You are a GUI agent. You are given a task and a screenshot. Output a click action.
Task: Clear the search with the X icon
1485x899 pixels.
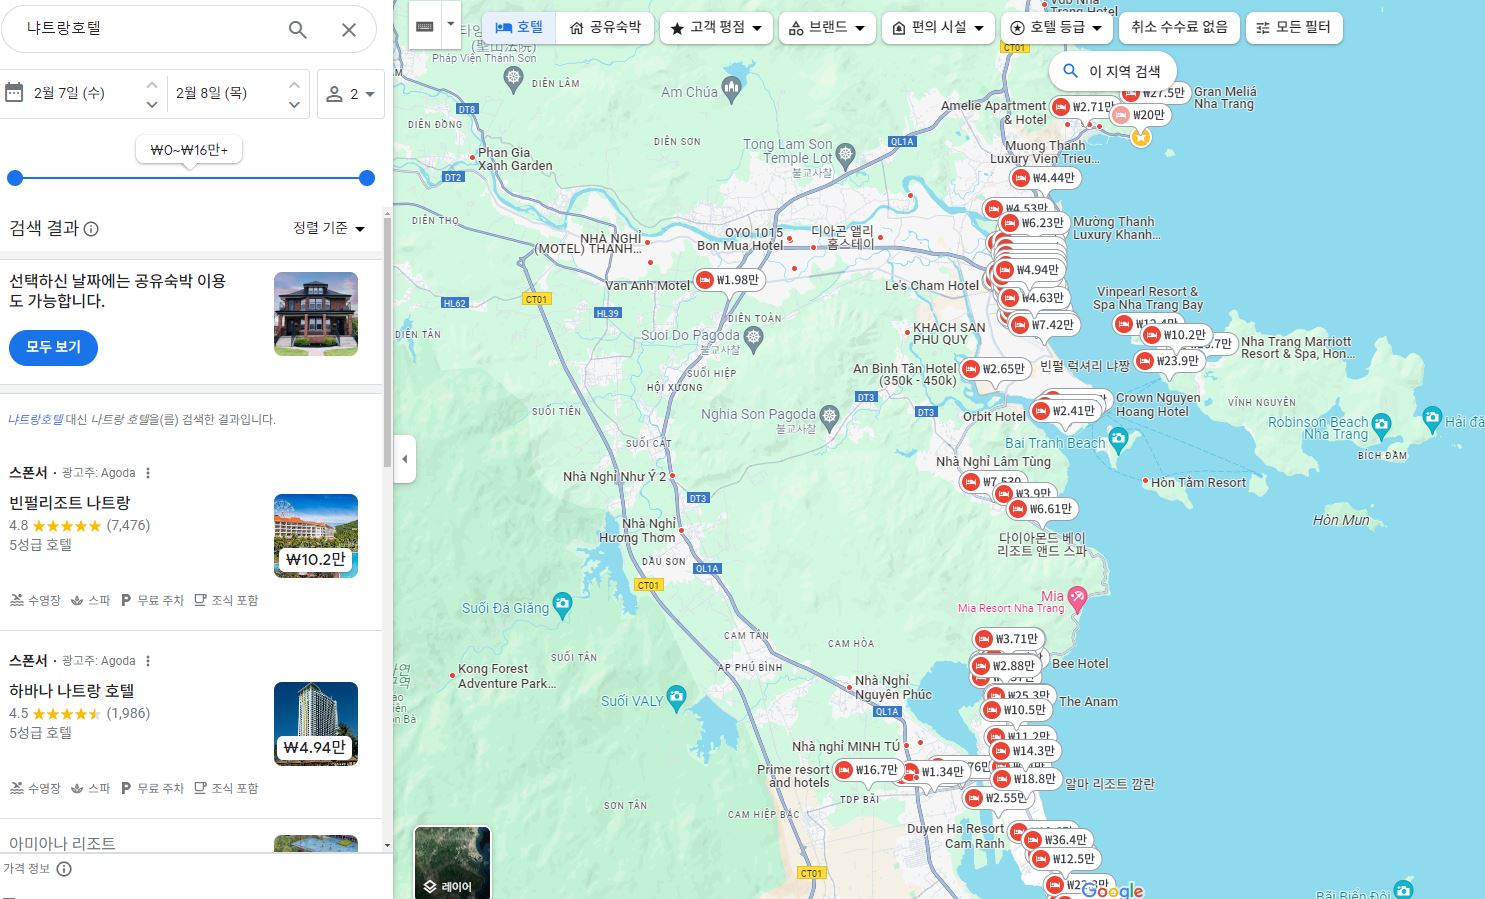[349, 30]
